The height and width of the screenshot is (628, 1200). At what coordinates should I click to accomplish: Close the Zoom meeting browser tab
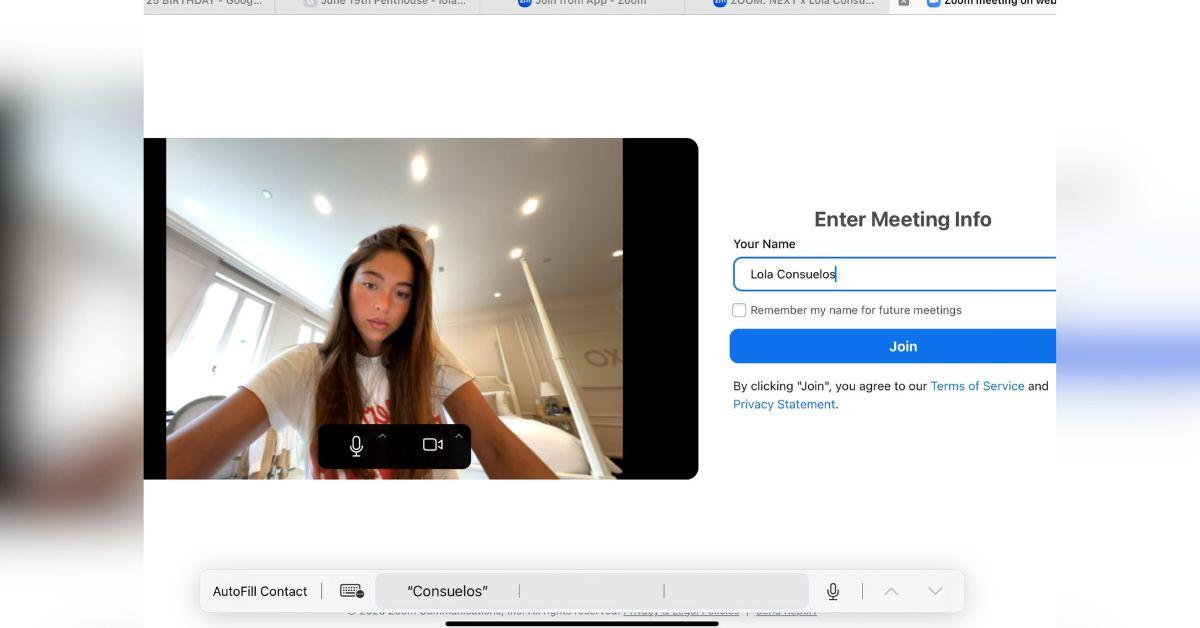click(x=904, y=3)
